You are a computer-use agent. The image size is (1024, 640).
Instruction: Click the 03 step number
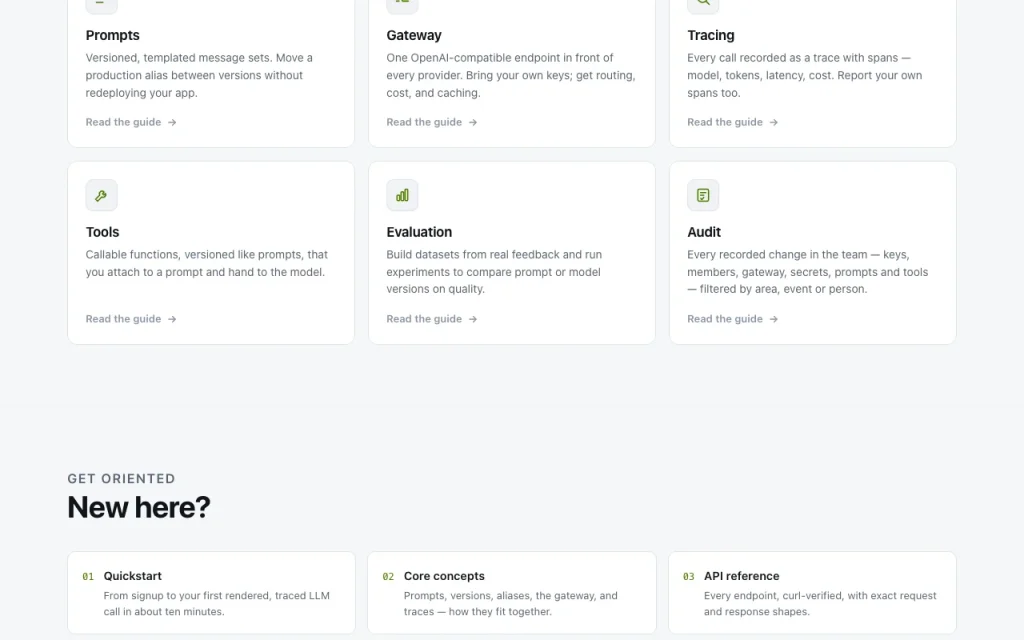[x=688, y=577]
